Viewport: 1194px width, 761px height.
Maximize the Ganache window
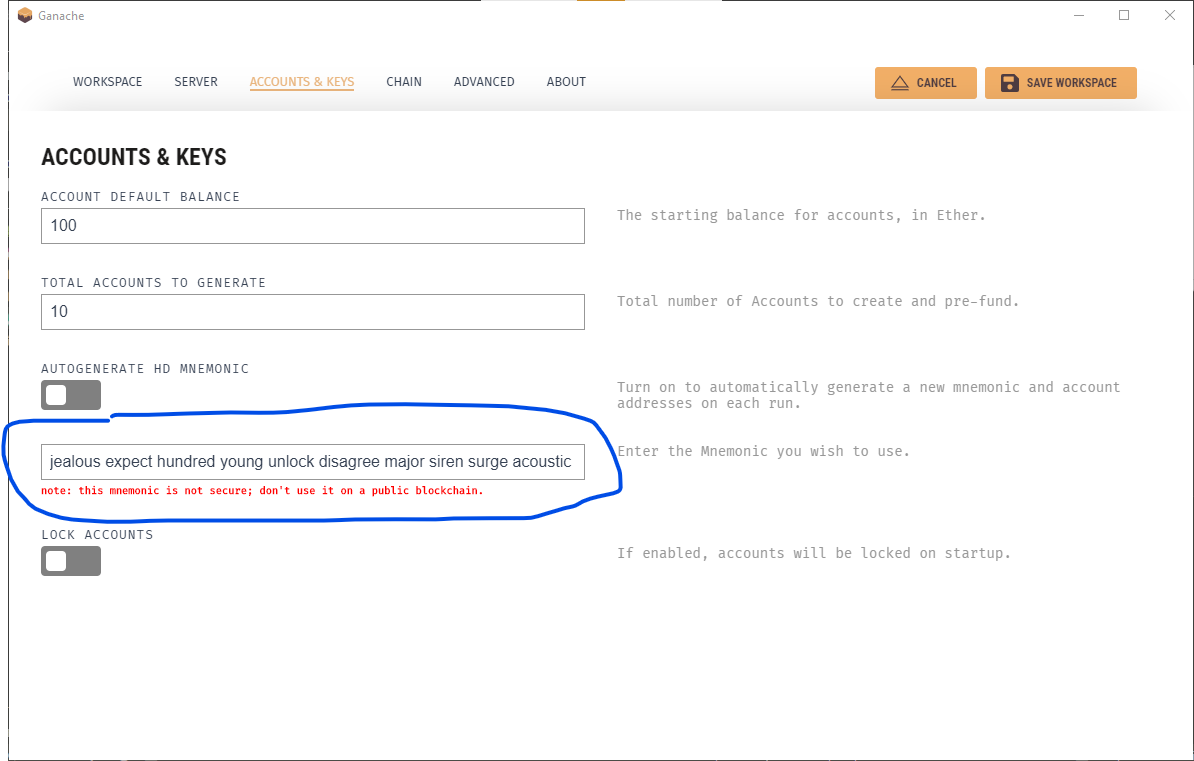[1123, 15]
